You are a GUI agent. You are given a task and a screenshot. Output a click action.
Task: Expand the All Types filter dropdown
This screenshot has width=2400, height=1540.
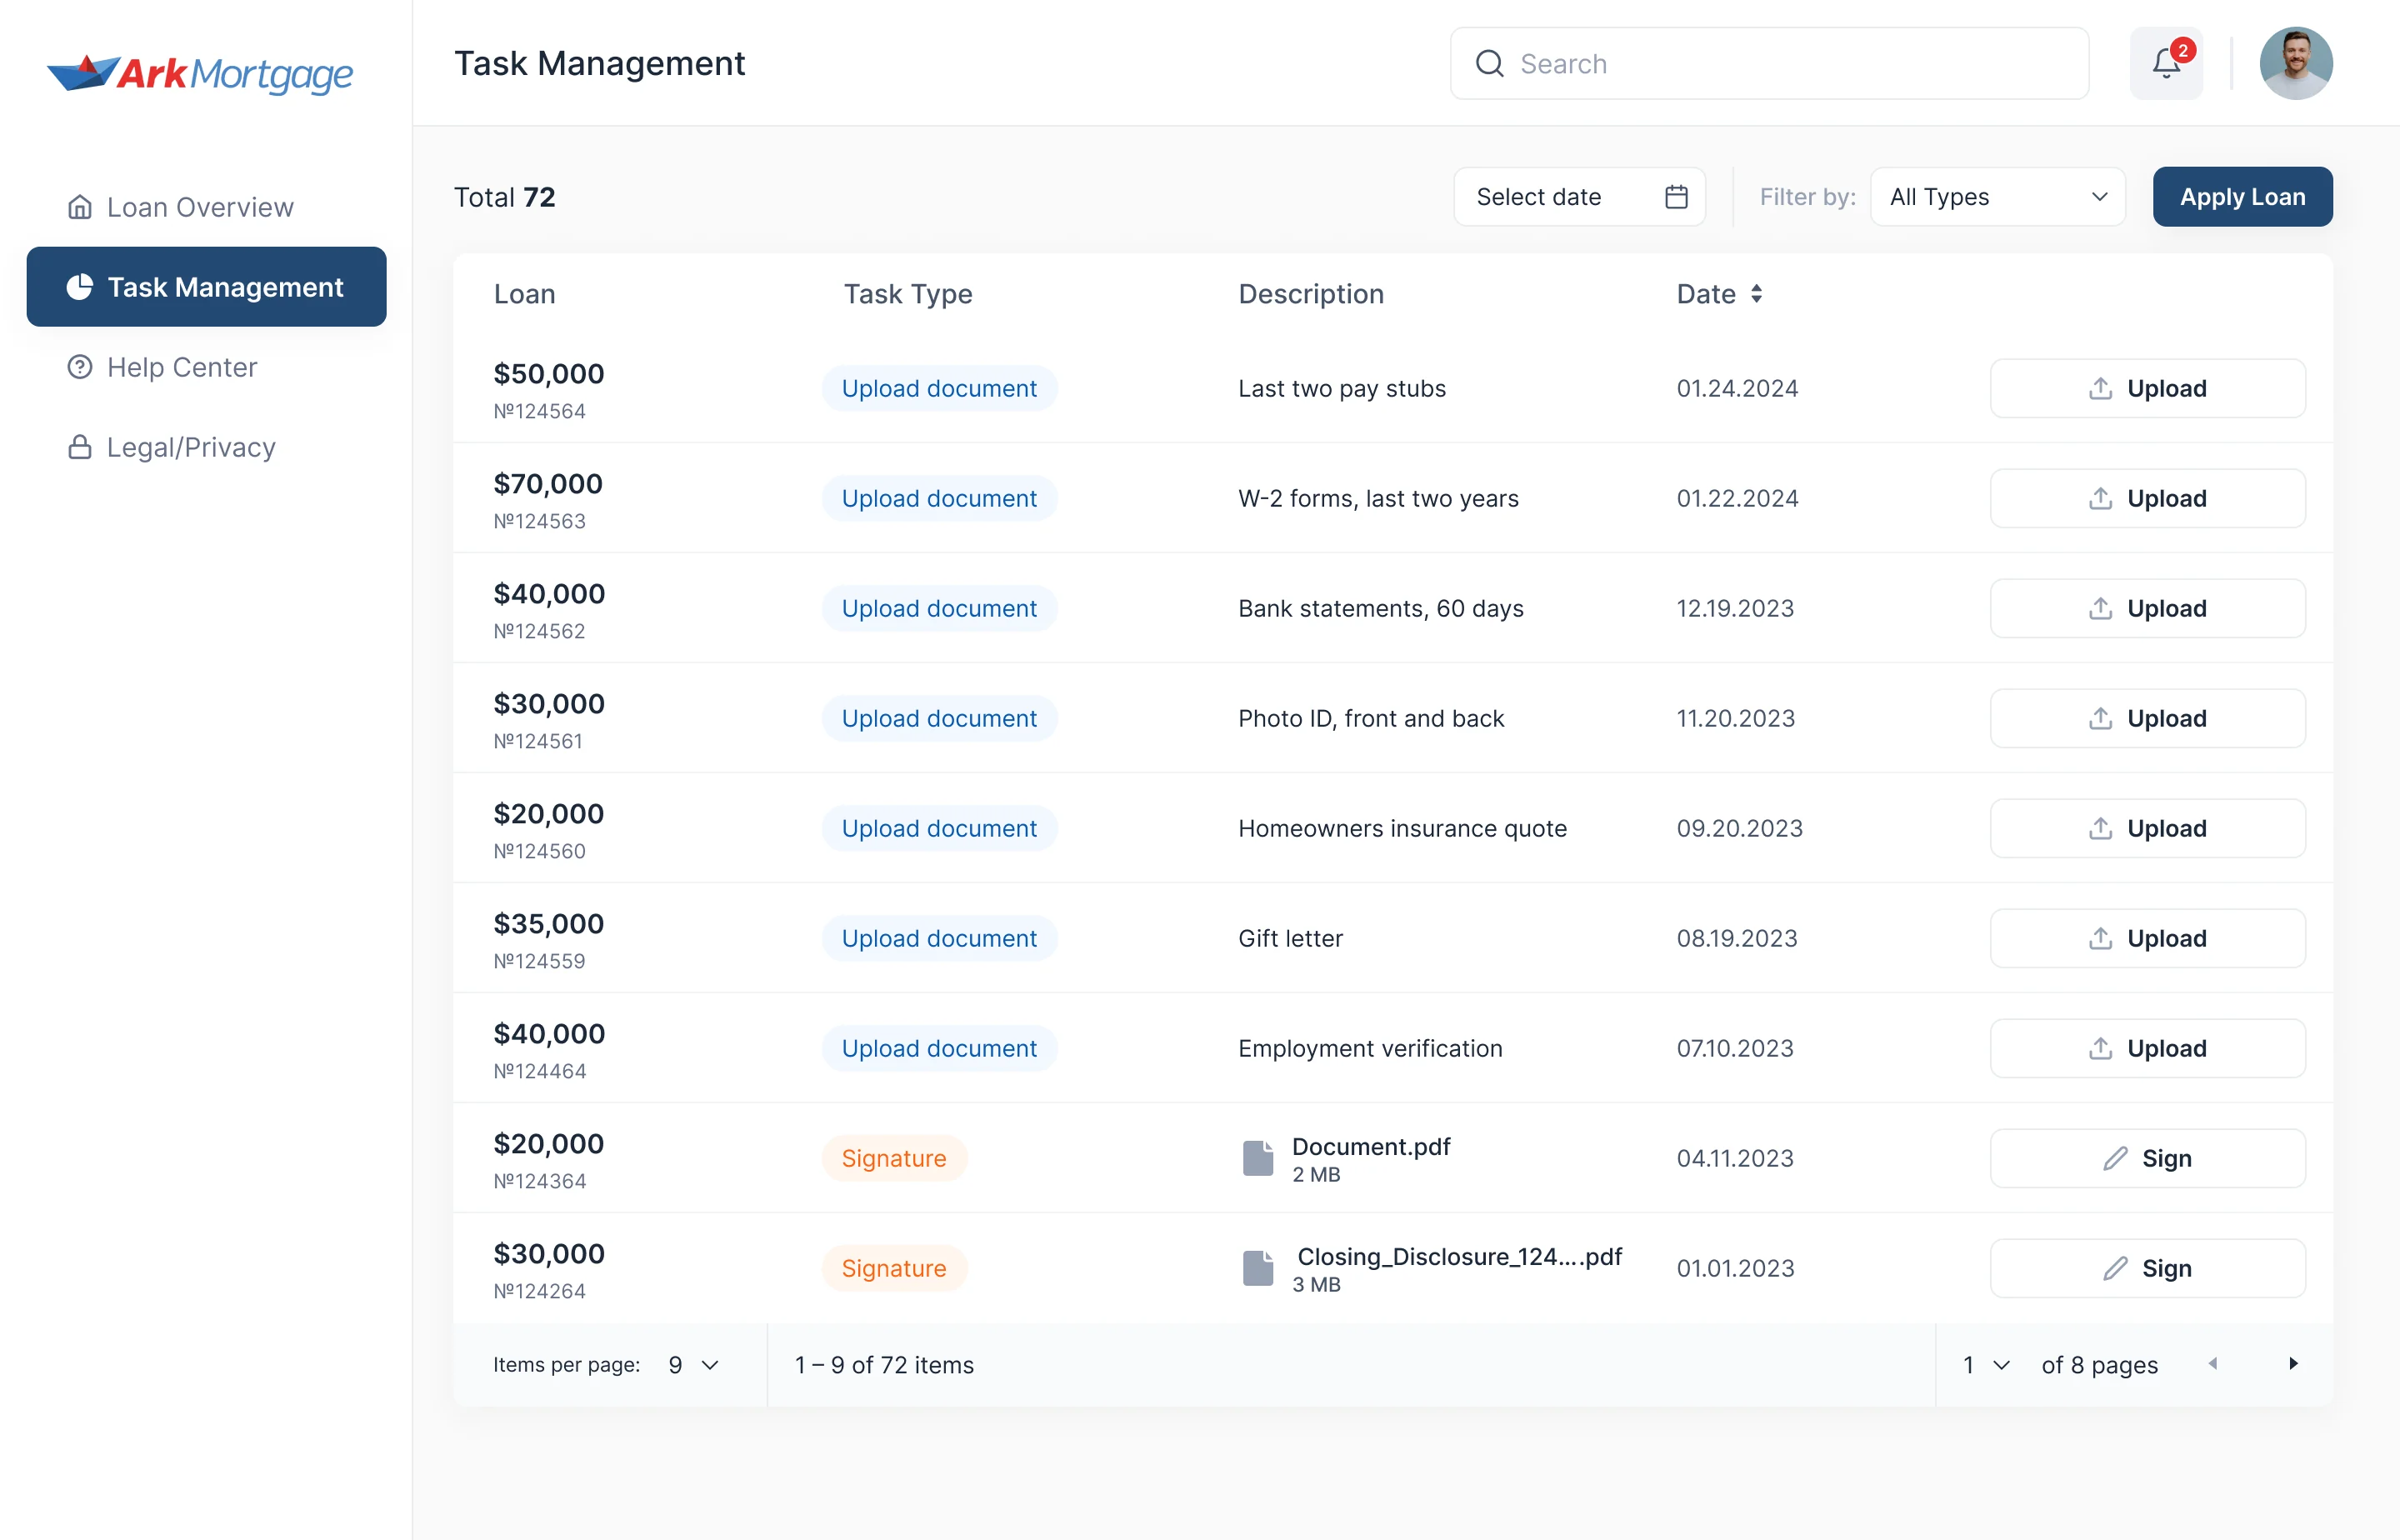tap(1997, 197)
